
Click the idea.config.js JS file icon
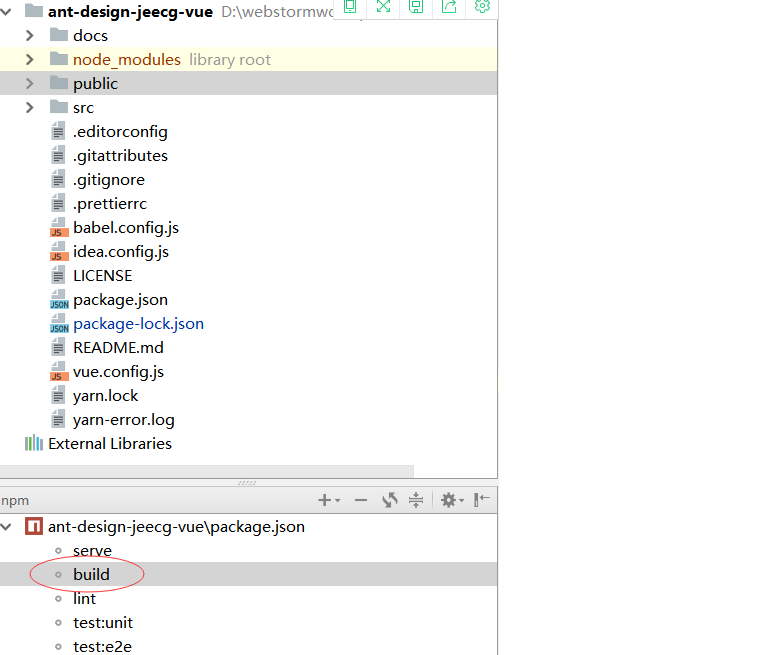click(x=59, y=251)
